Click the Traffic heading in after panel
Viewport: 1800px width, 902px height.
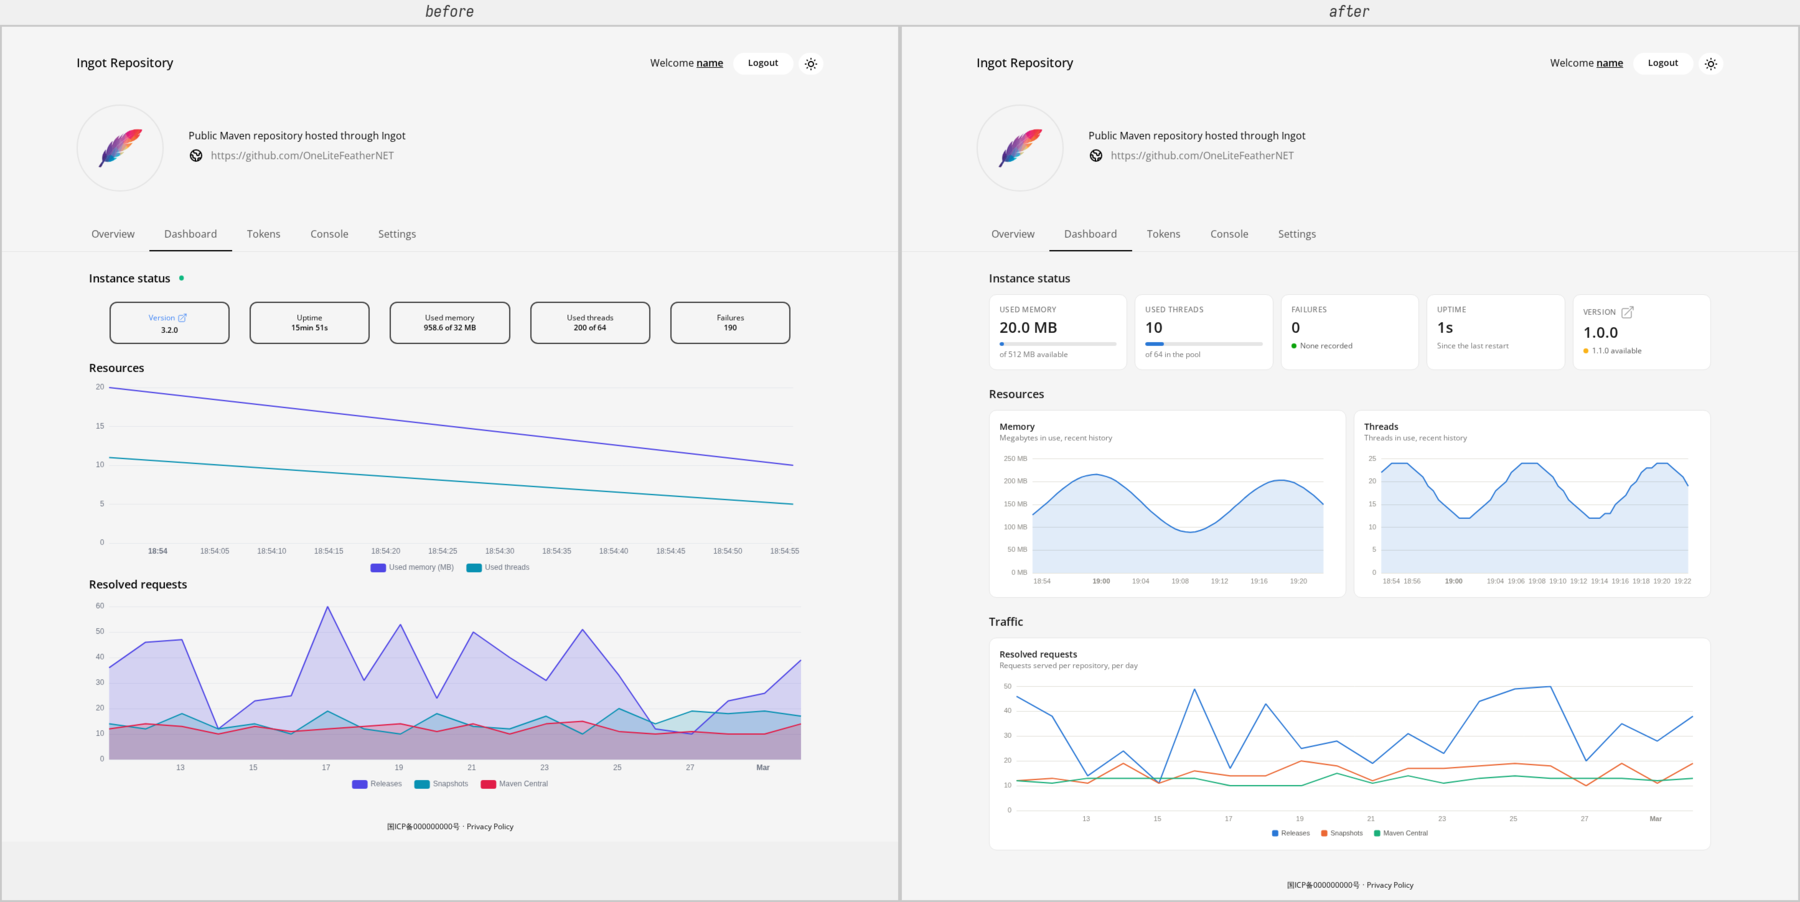pyautogui.click(x=1006, y=622)
